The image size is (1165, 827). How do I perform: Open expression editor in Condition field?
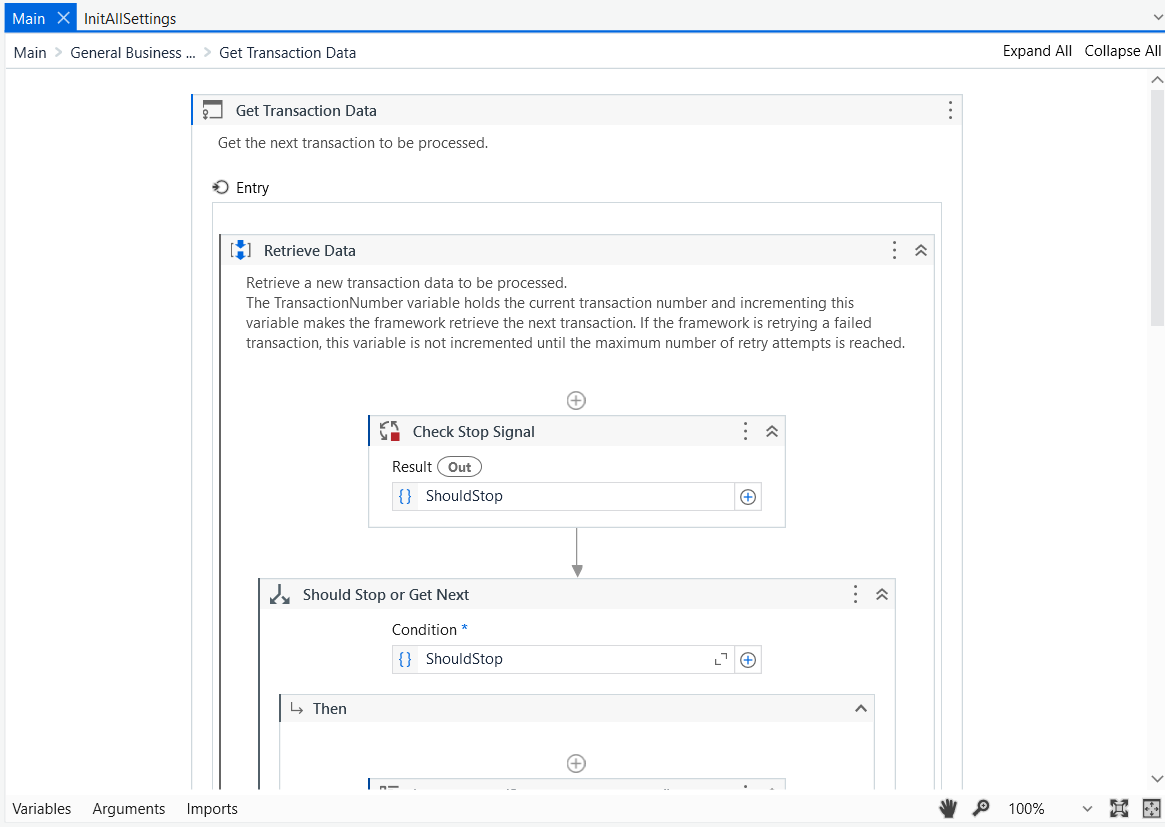pos(720,659)
